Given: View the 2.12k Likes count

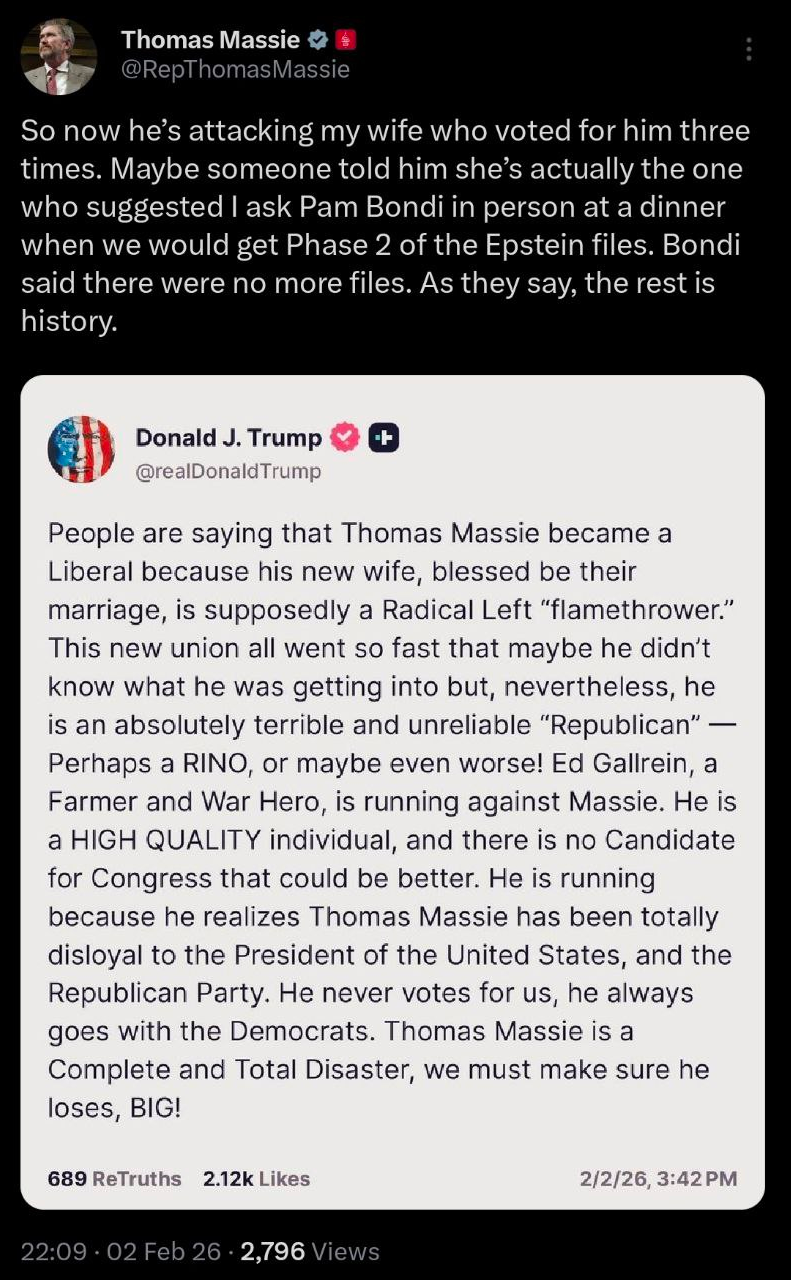Looking at the screenshot, I should tap(256, 1178).
